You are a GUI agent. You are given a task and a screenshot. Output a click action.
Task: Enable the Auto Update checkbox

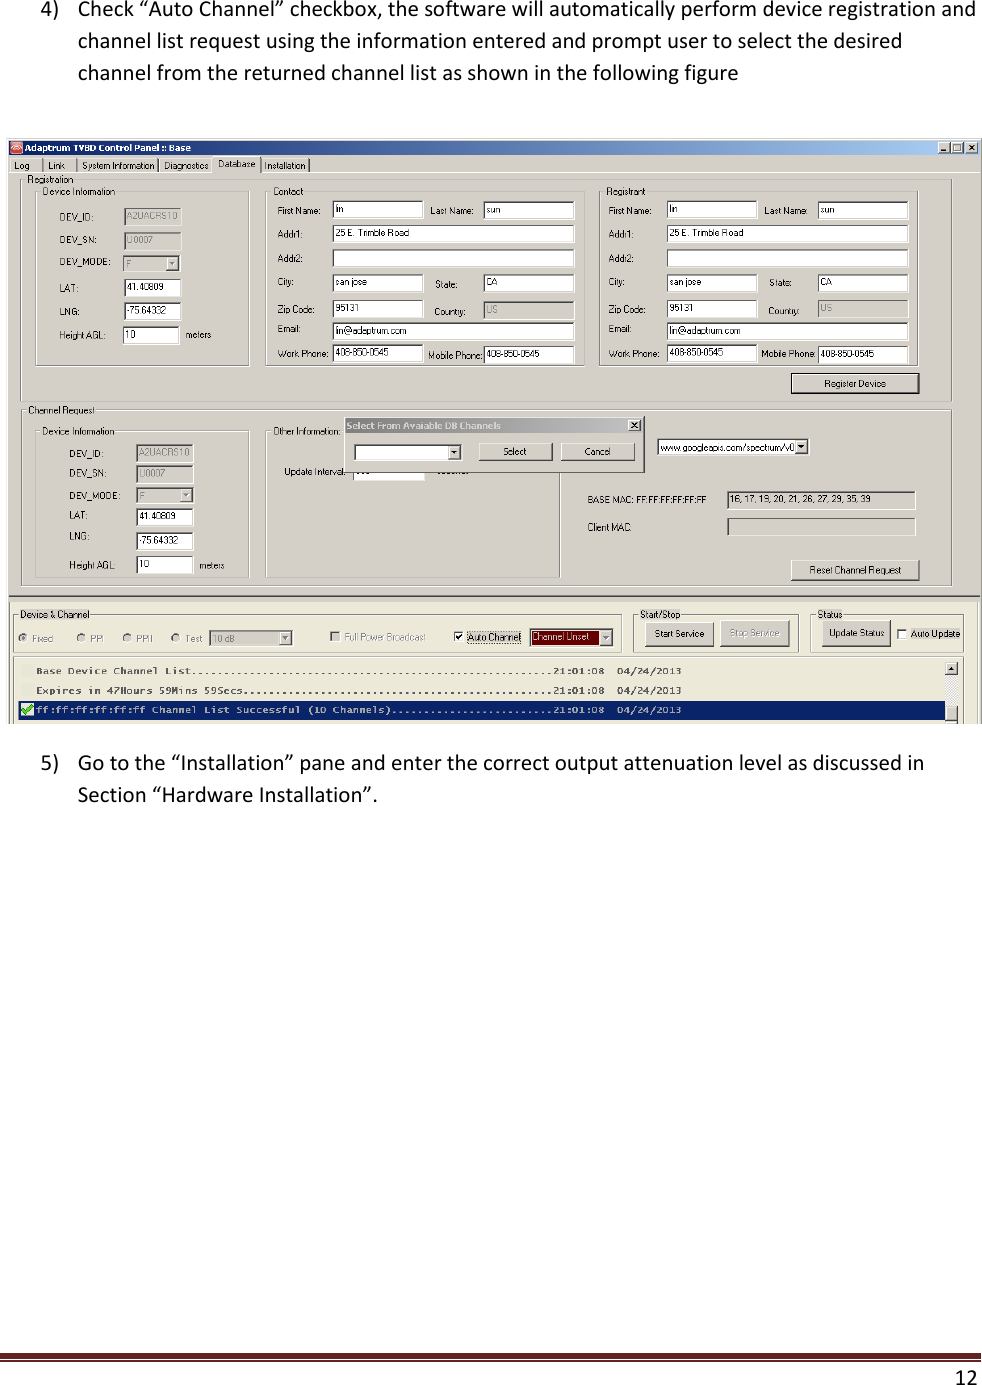click(902, 634)
